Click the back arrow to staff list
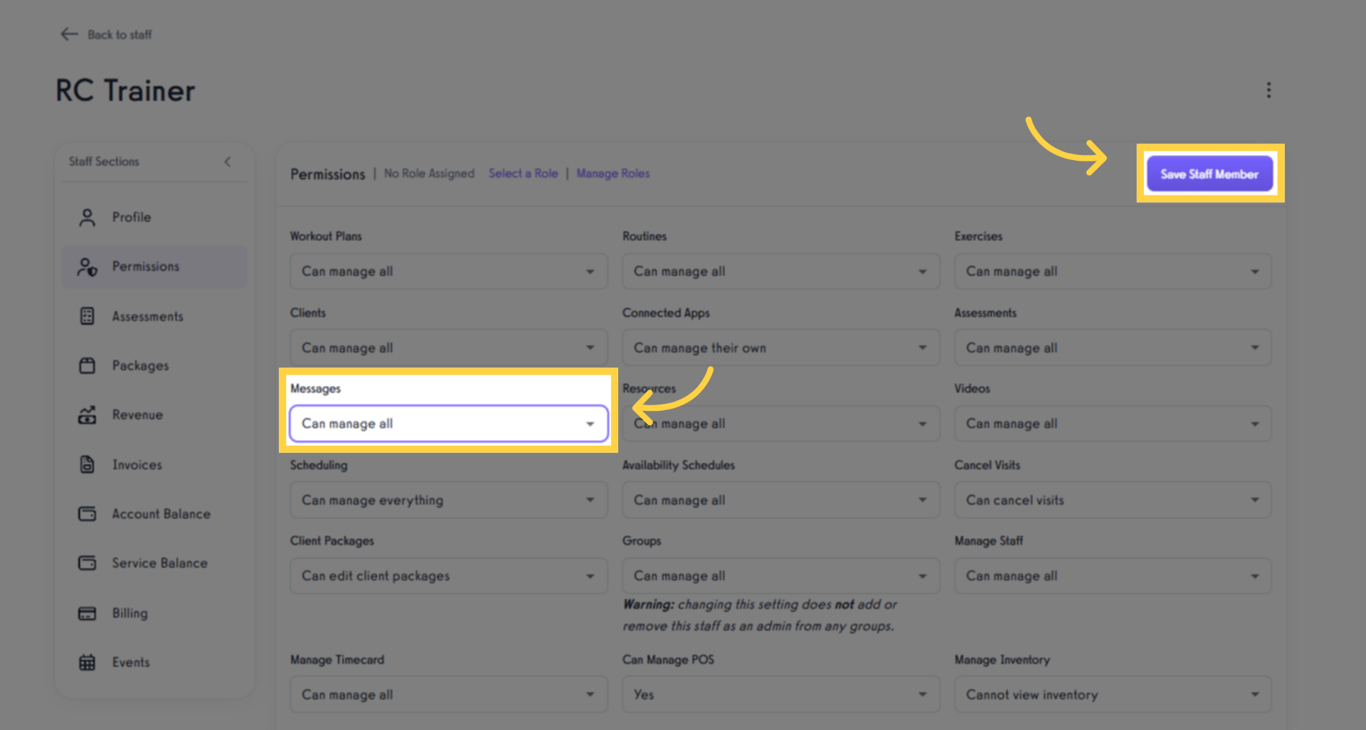The height and width of the screenshot is (730, 1366). pos(68,33)
